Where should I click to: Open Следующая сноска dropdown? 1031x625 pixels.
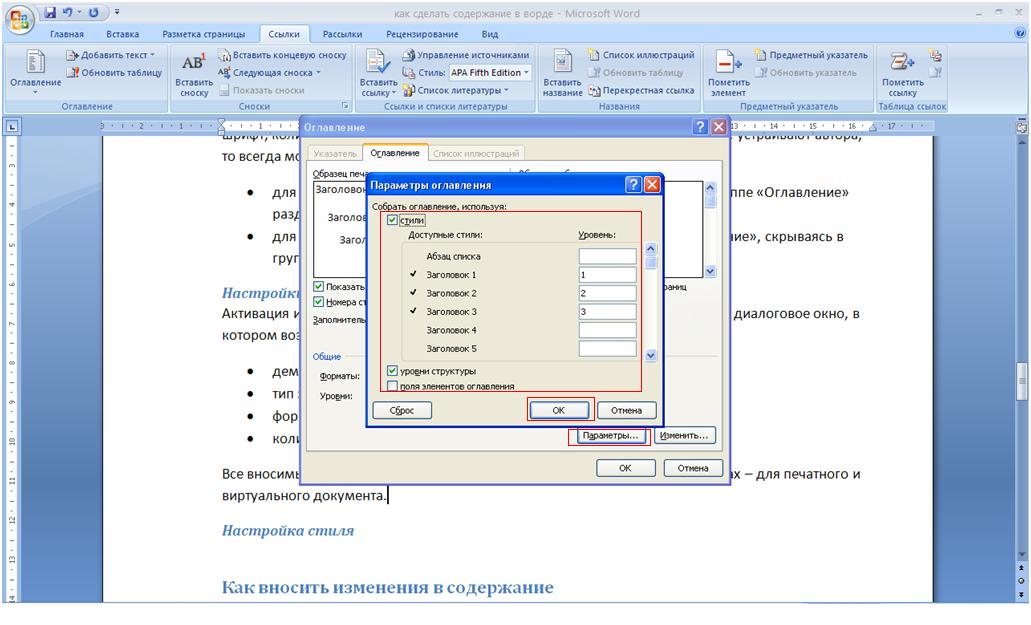270,72
